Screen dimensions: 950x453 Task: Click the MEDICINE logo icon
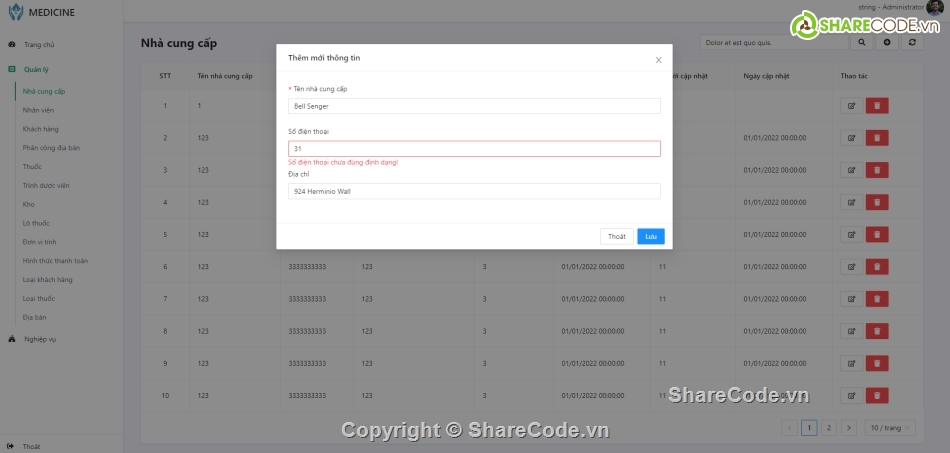coord(16,12)
